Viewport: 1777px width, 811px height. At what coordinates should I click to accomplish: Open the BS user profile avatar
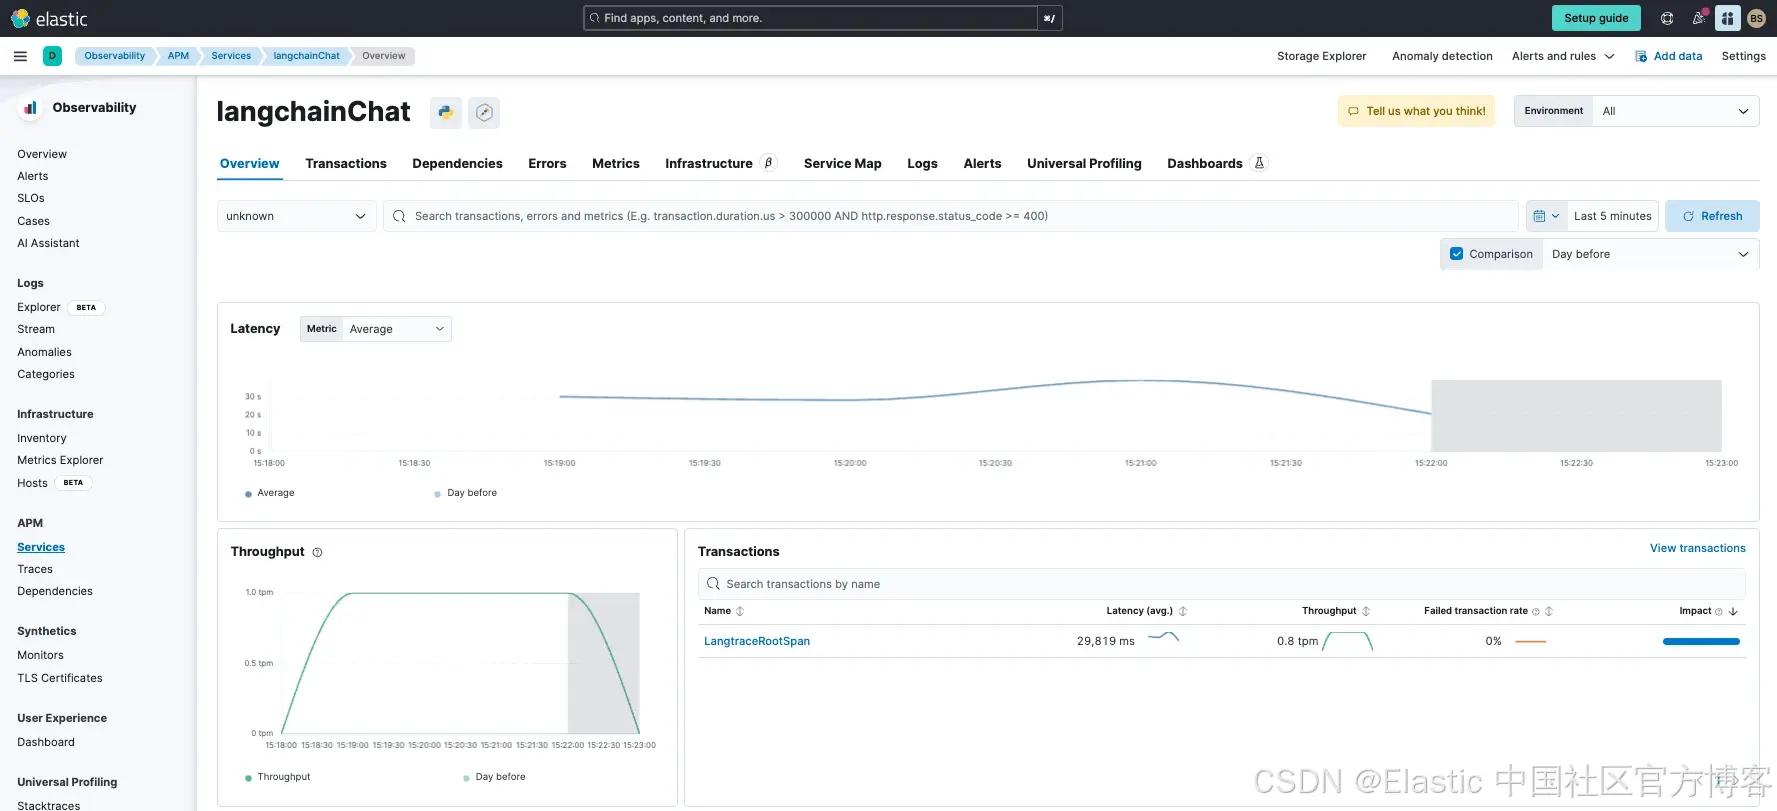click(1756, 18)
